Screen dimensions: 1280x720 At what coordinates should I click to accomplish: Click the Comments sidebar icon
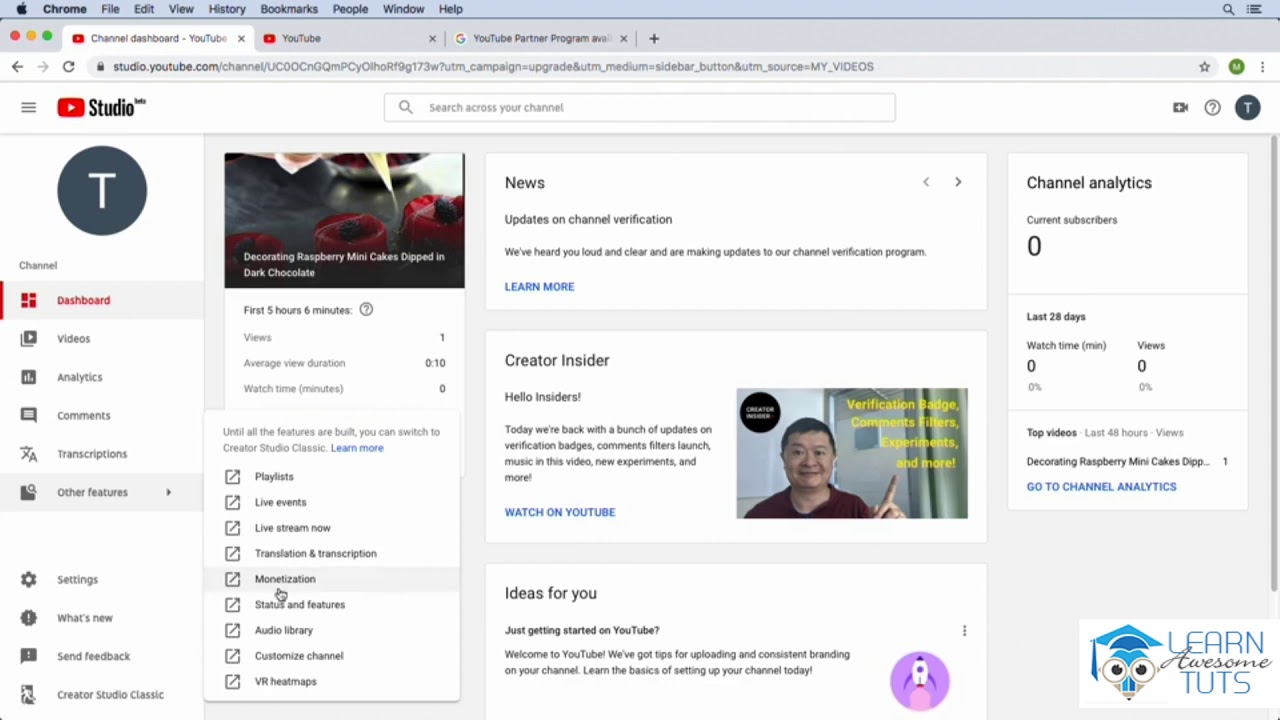click(28, 415)
